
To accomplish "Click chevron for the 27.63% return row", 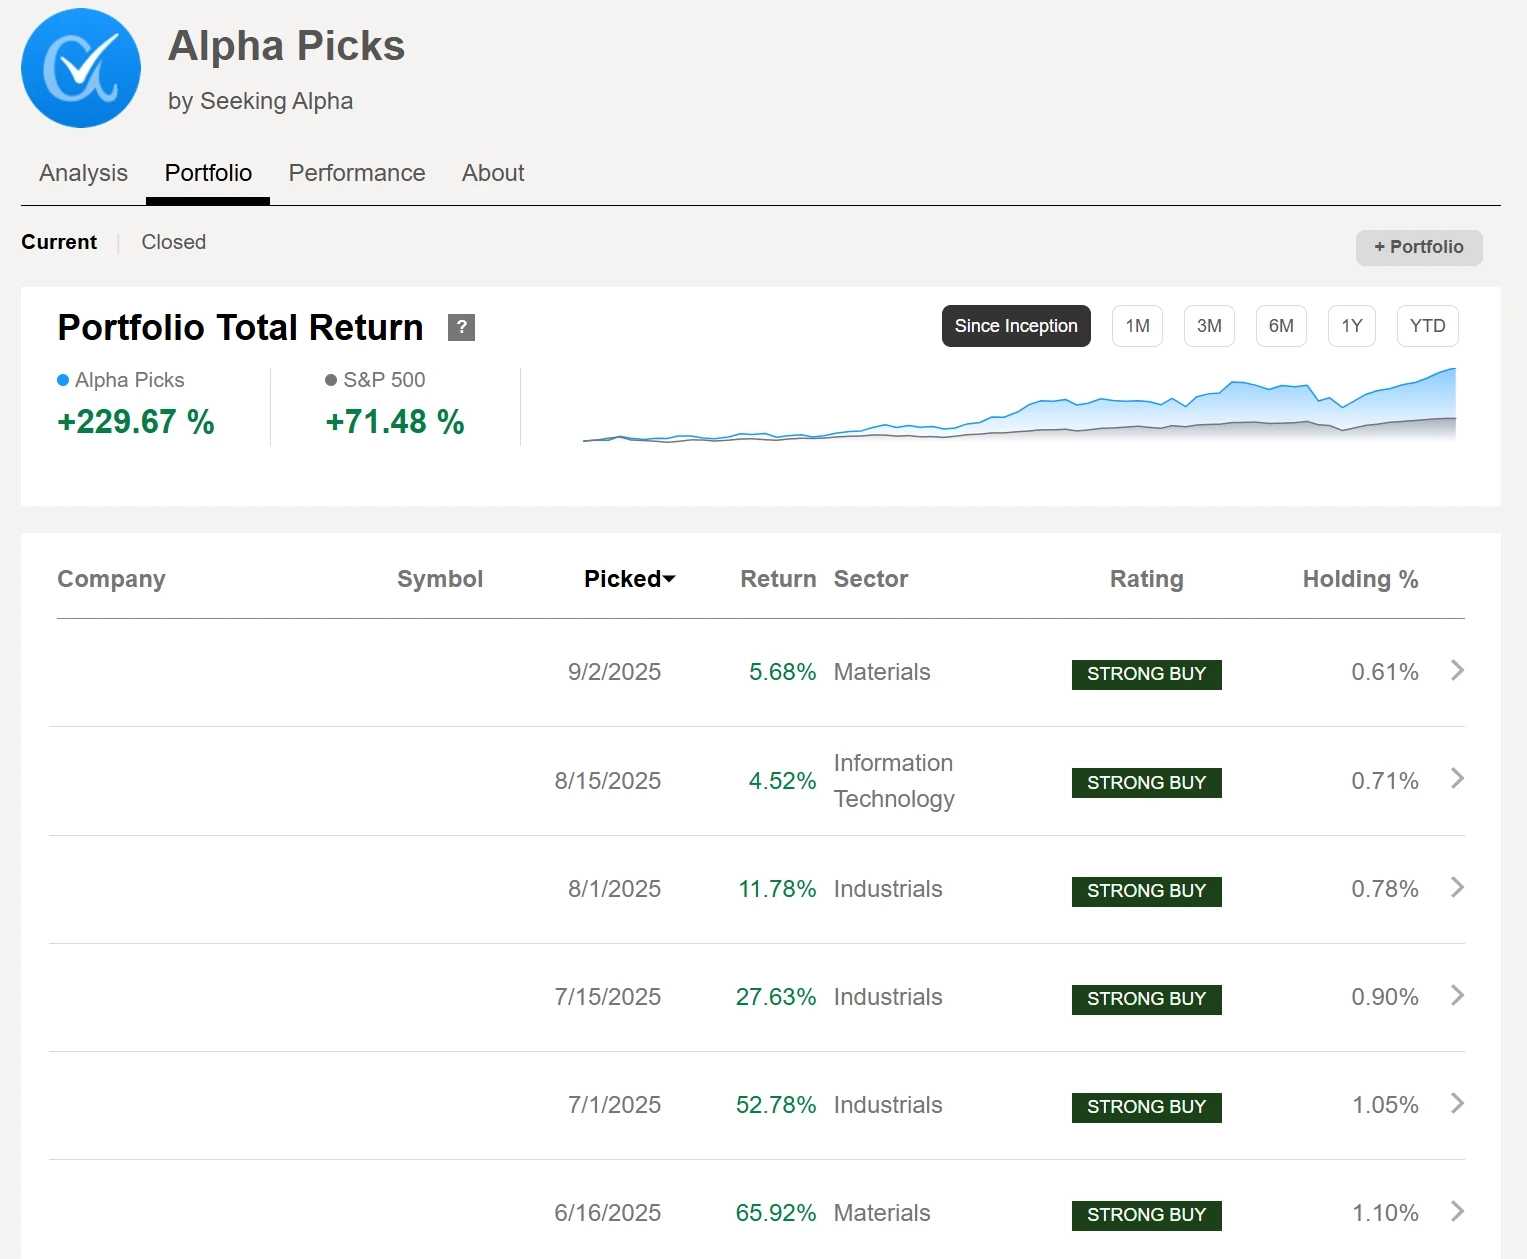I will click(1457, 996).
